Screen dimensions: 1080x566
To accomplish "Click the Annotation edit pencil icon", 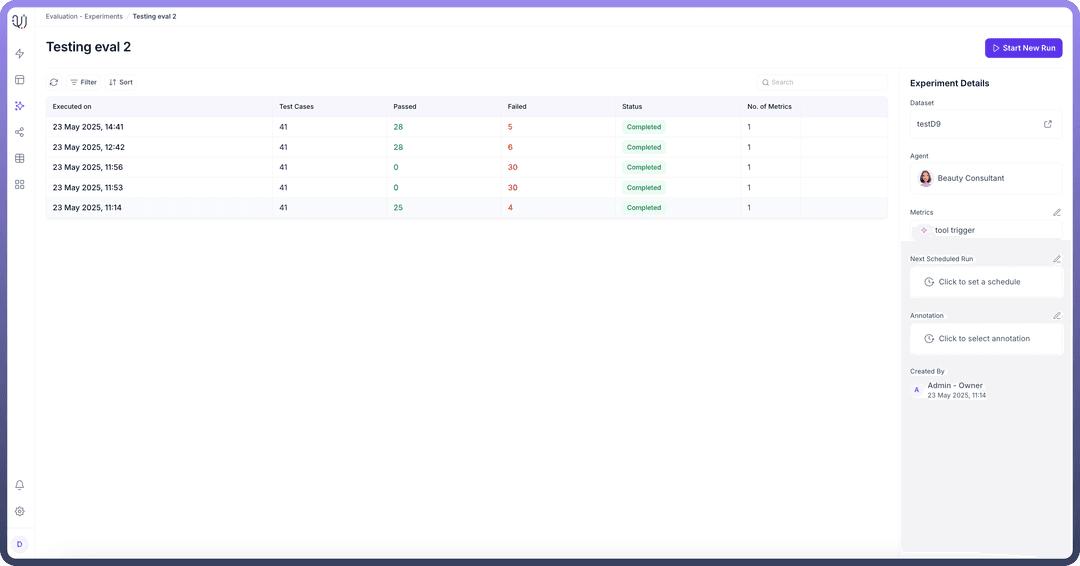I will pyautogui.click(x=1057, y=316).
